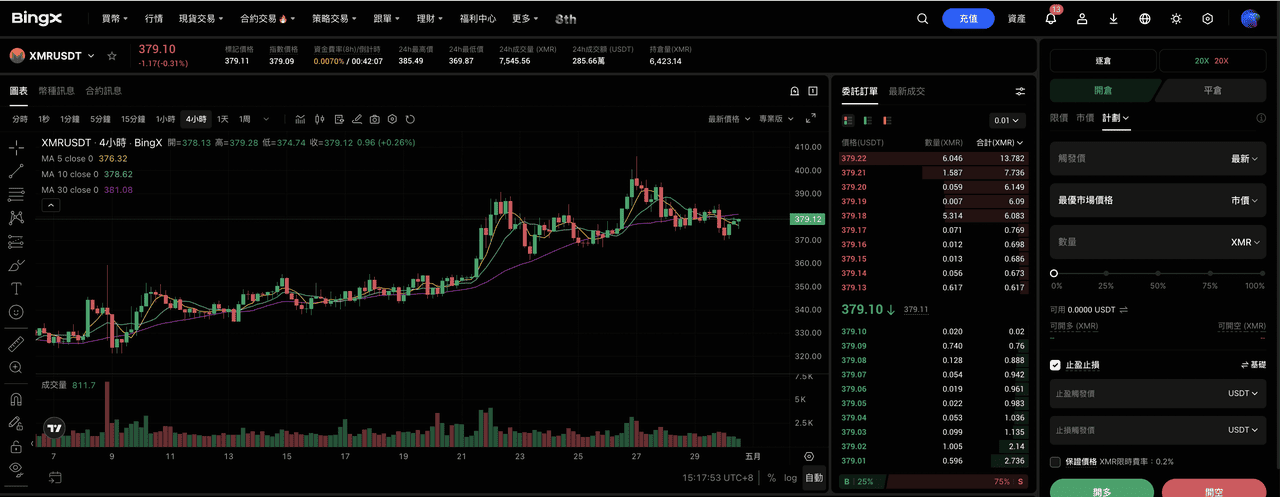
Task: Select the trend line drawing tool
Action: pyautogui.click(x=16, y=171)
